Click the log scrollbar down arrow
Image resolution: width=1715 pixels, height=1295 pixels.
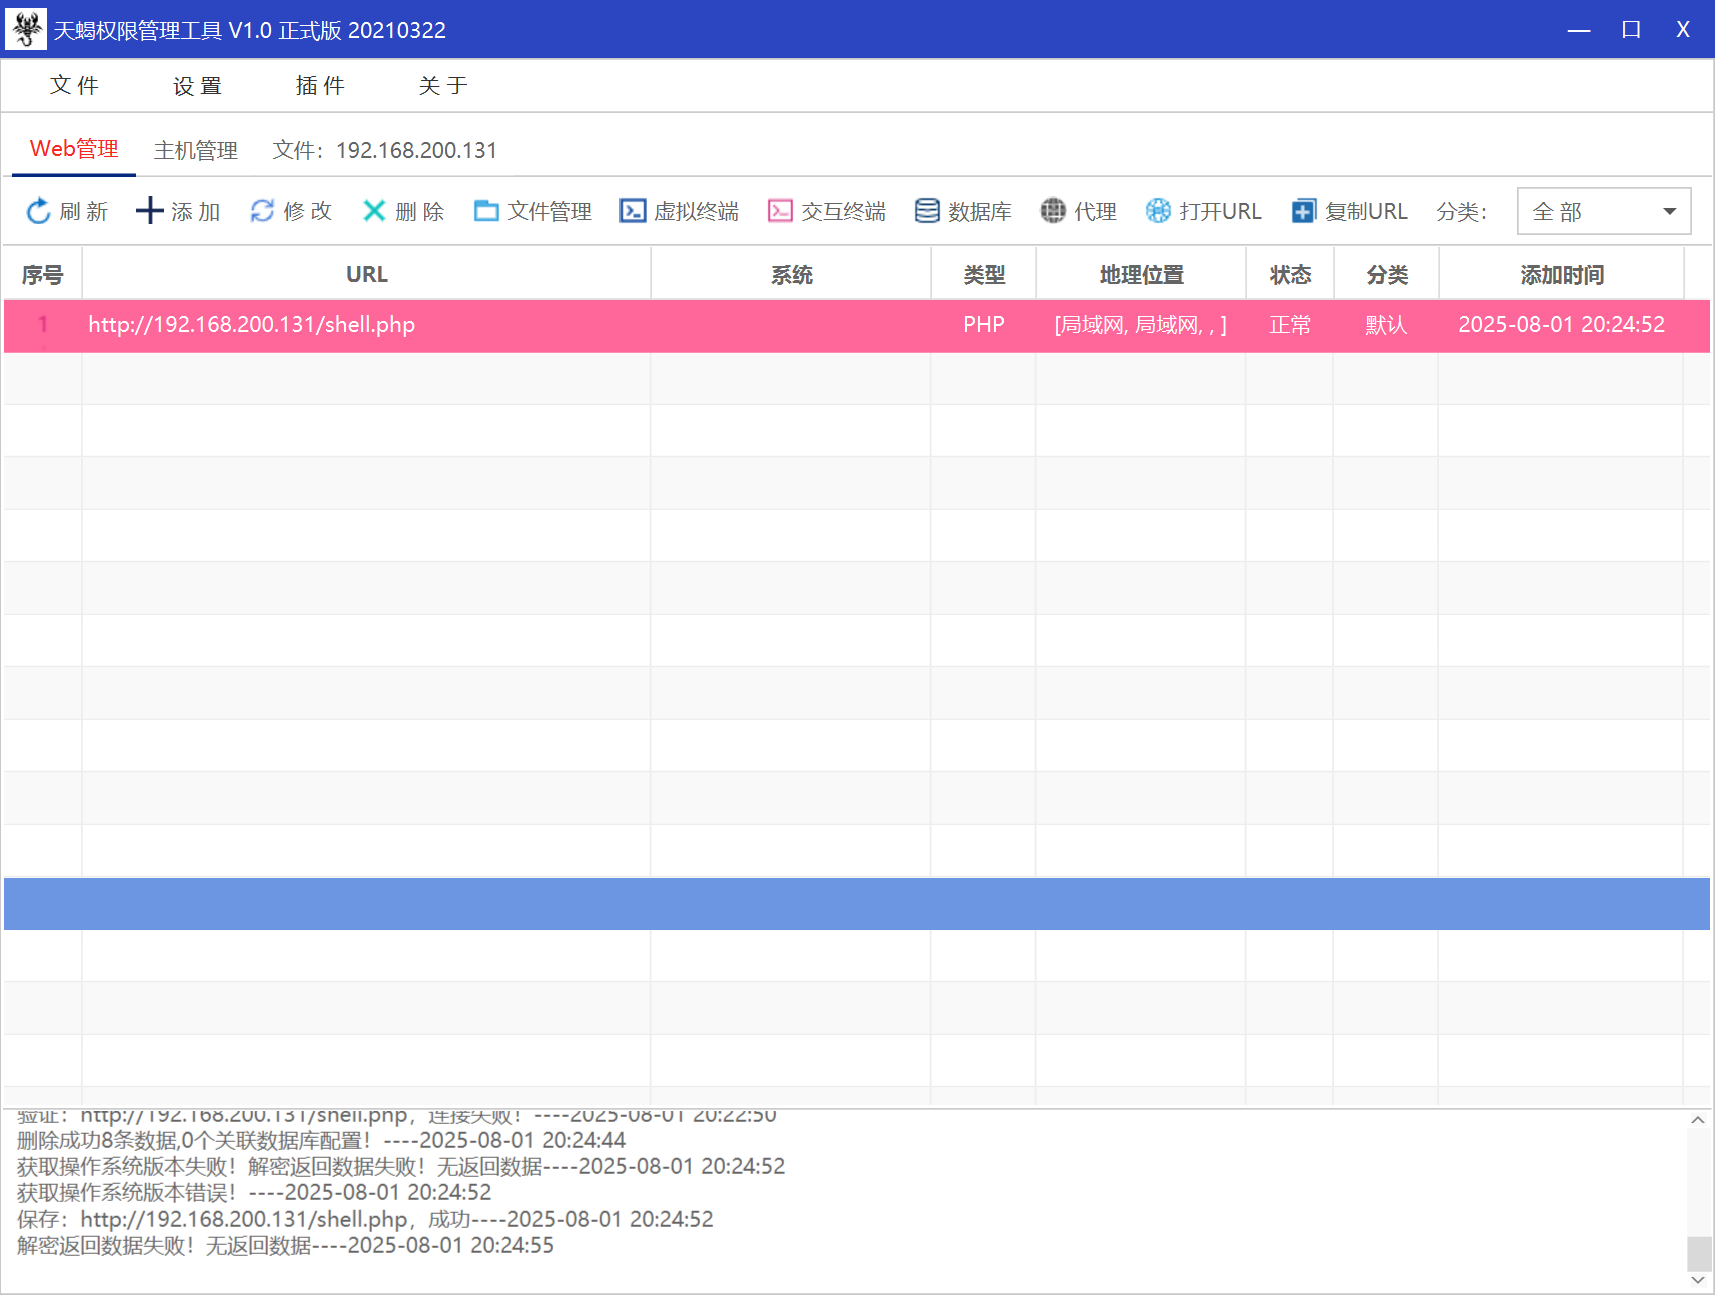(1698, 1280)
